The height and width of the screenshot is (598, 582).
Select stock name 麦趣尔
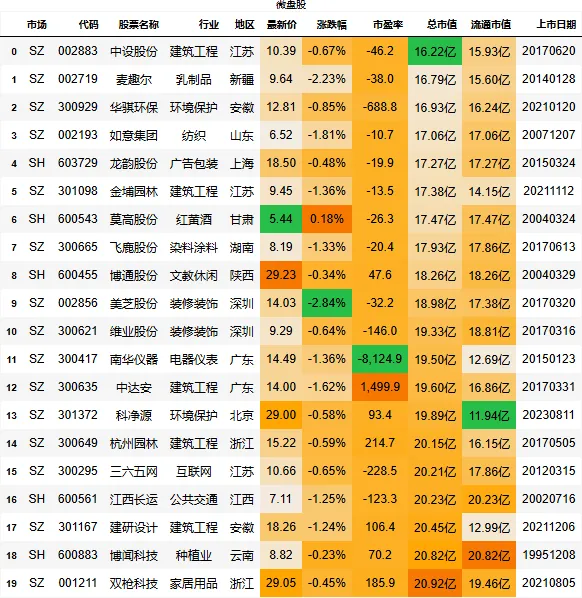tap(134, 79)
